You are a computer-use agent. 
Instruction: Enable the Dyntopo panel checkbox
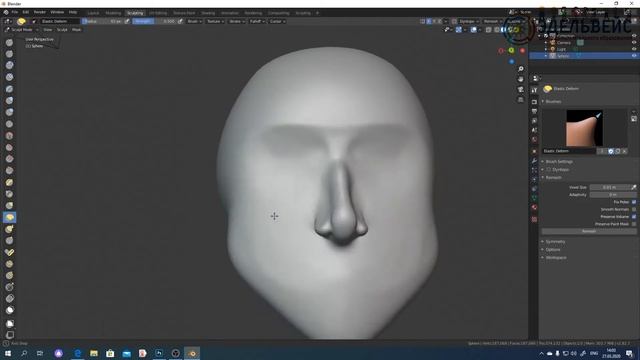549,169
